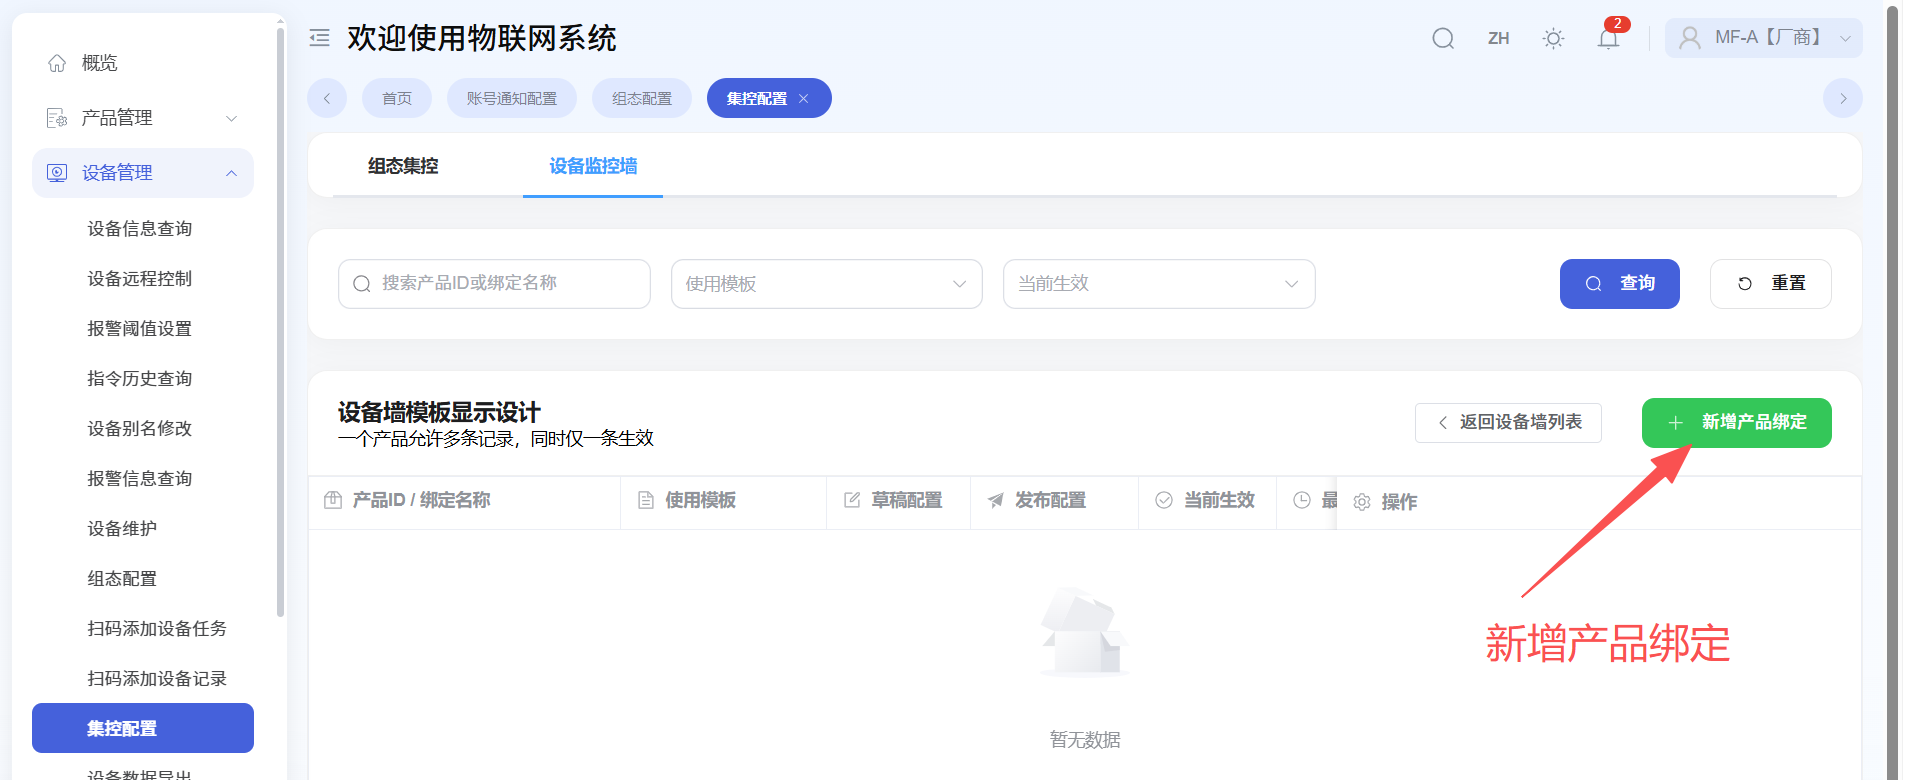Image resolution: width=1907 pixels, height=780 pixels.
Task: Expand the 产品管理 menu
Action: point(143,118)
